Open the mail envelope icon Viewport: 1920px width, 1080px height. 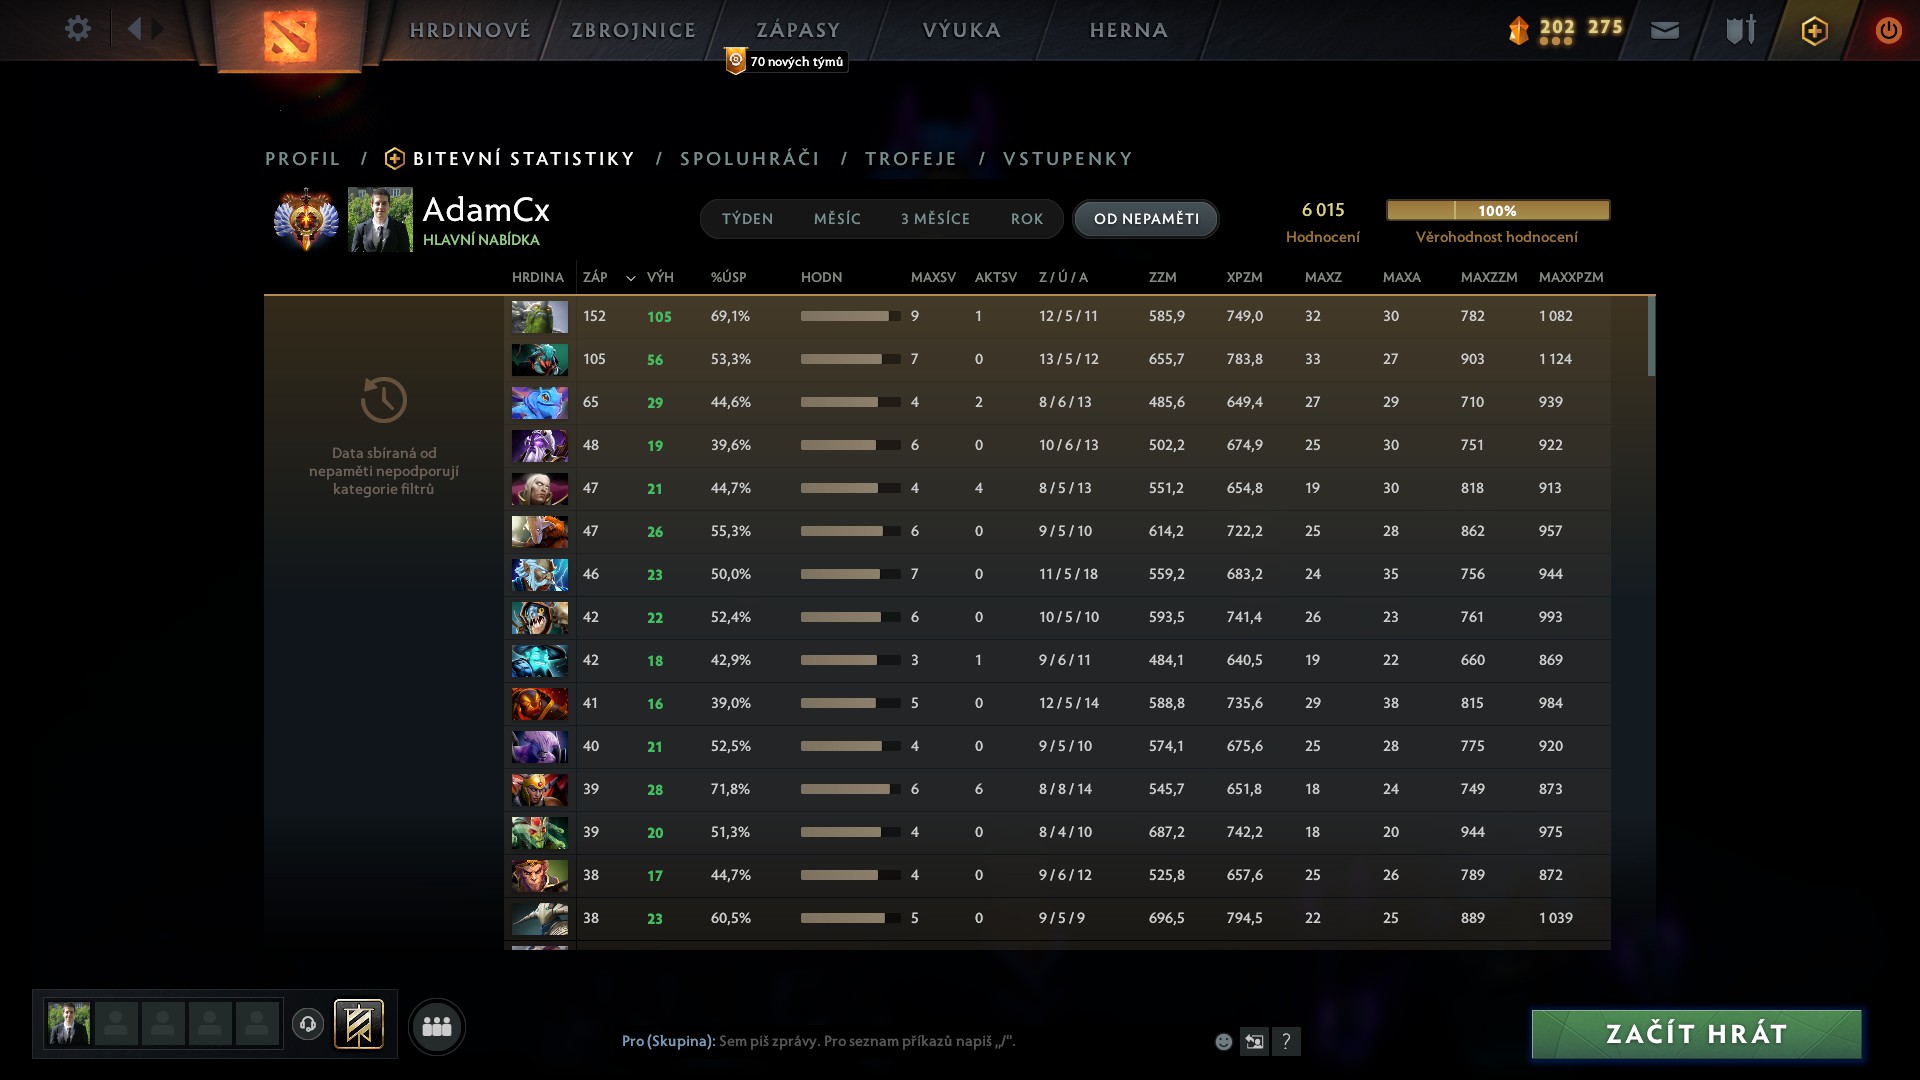(1665, 30)
